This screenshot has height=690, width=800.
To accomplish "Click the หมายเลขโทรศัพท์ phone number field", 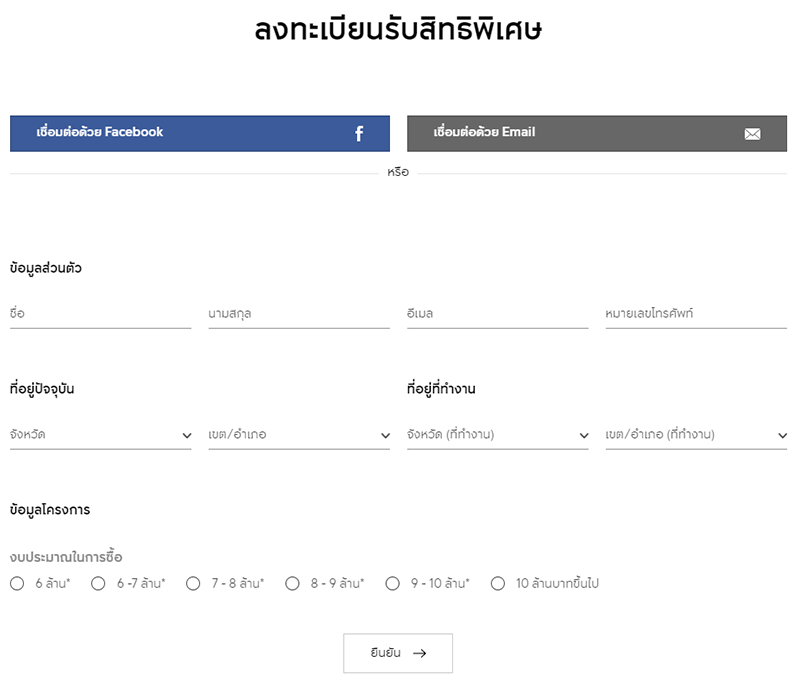I will click(x=696, y=314).
